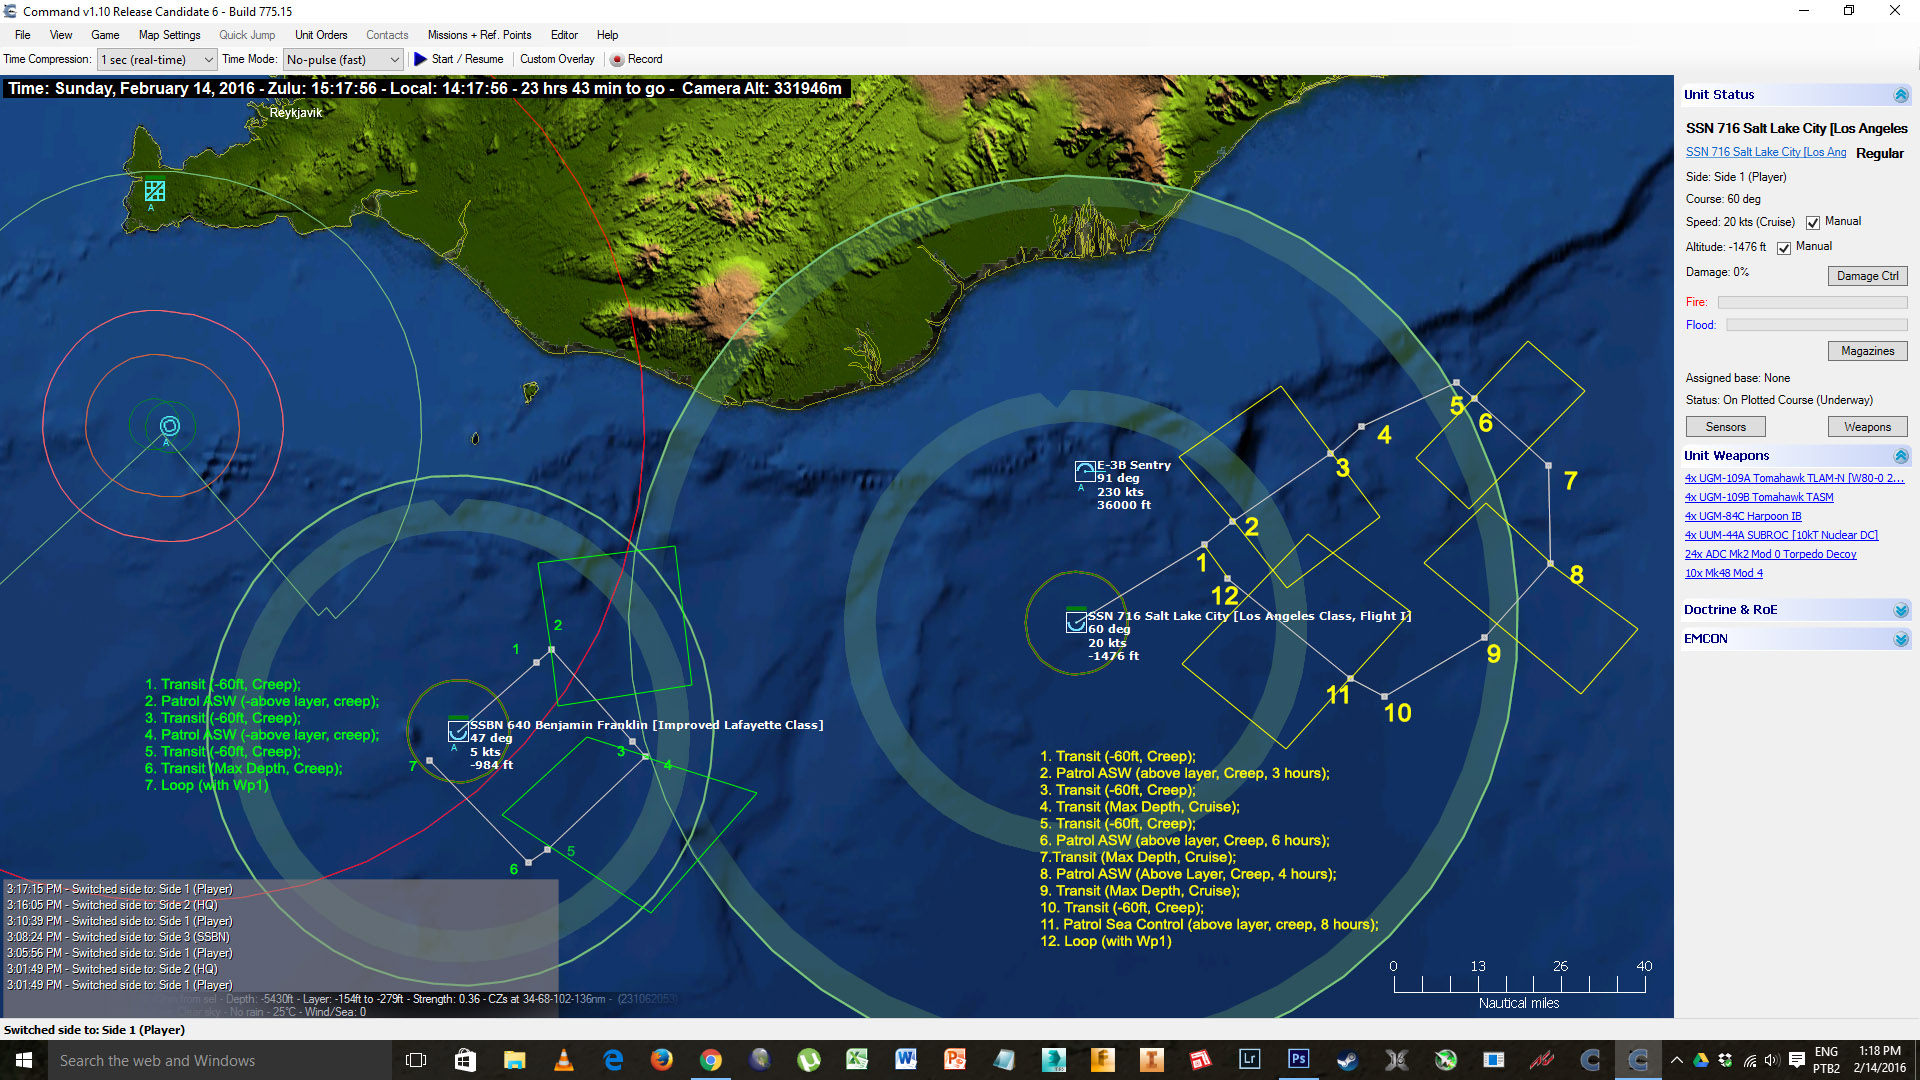Screen dimensions: 1920x1080
Task: Open the Time Mode dropdown
Action: coord(343,60)
